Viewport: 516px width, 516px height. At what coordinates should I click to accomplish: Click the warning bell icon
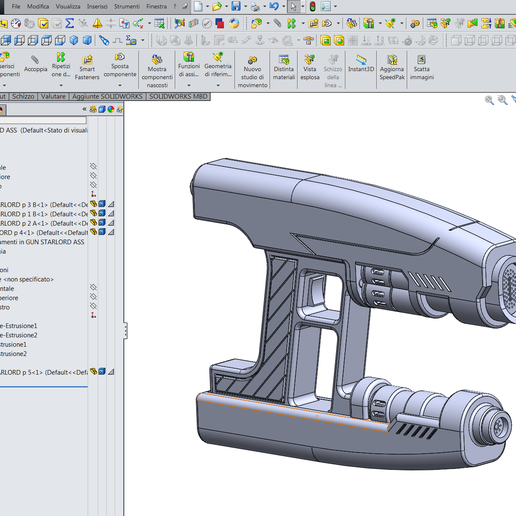tap(97, 23)
